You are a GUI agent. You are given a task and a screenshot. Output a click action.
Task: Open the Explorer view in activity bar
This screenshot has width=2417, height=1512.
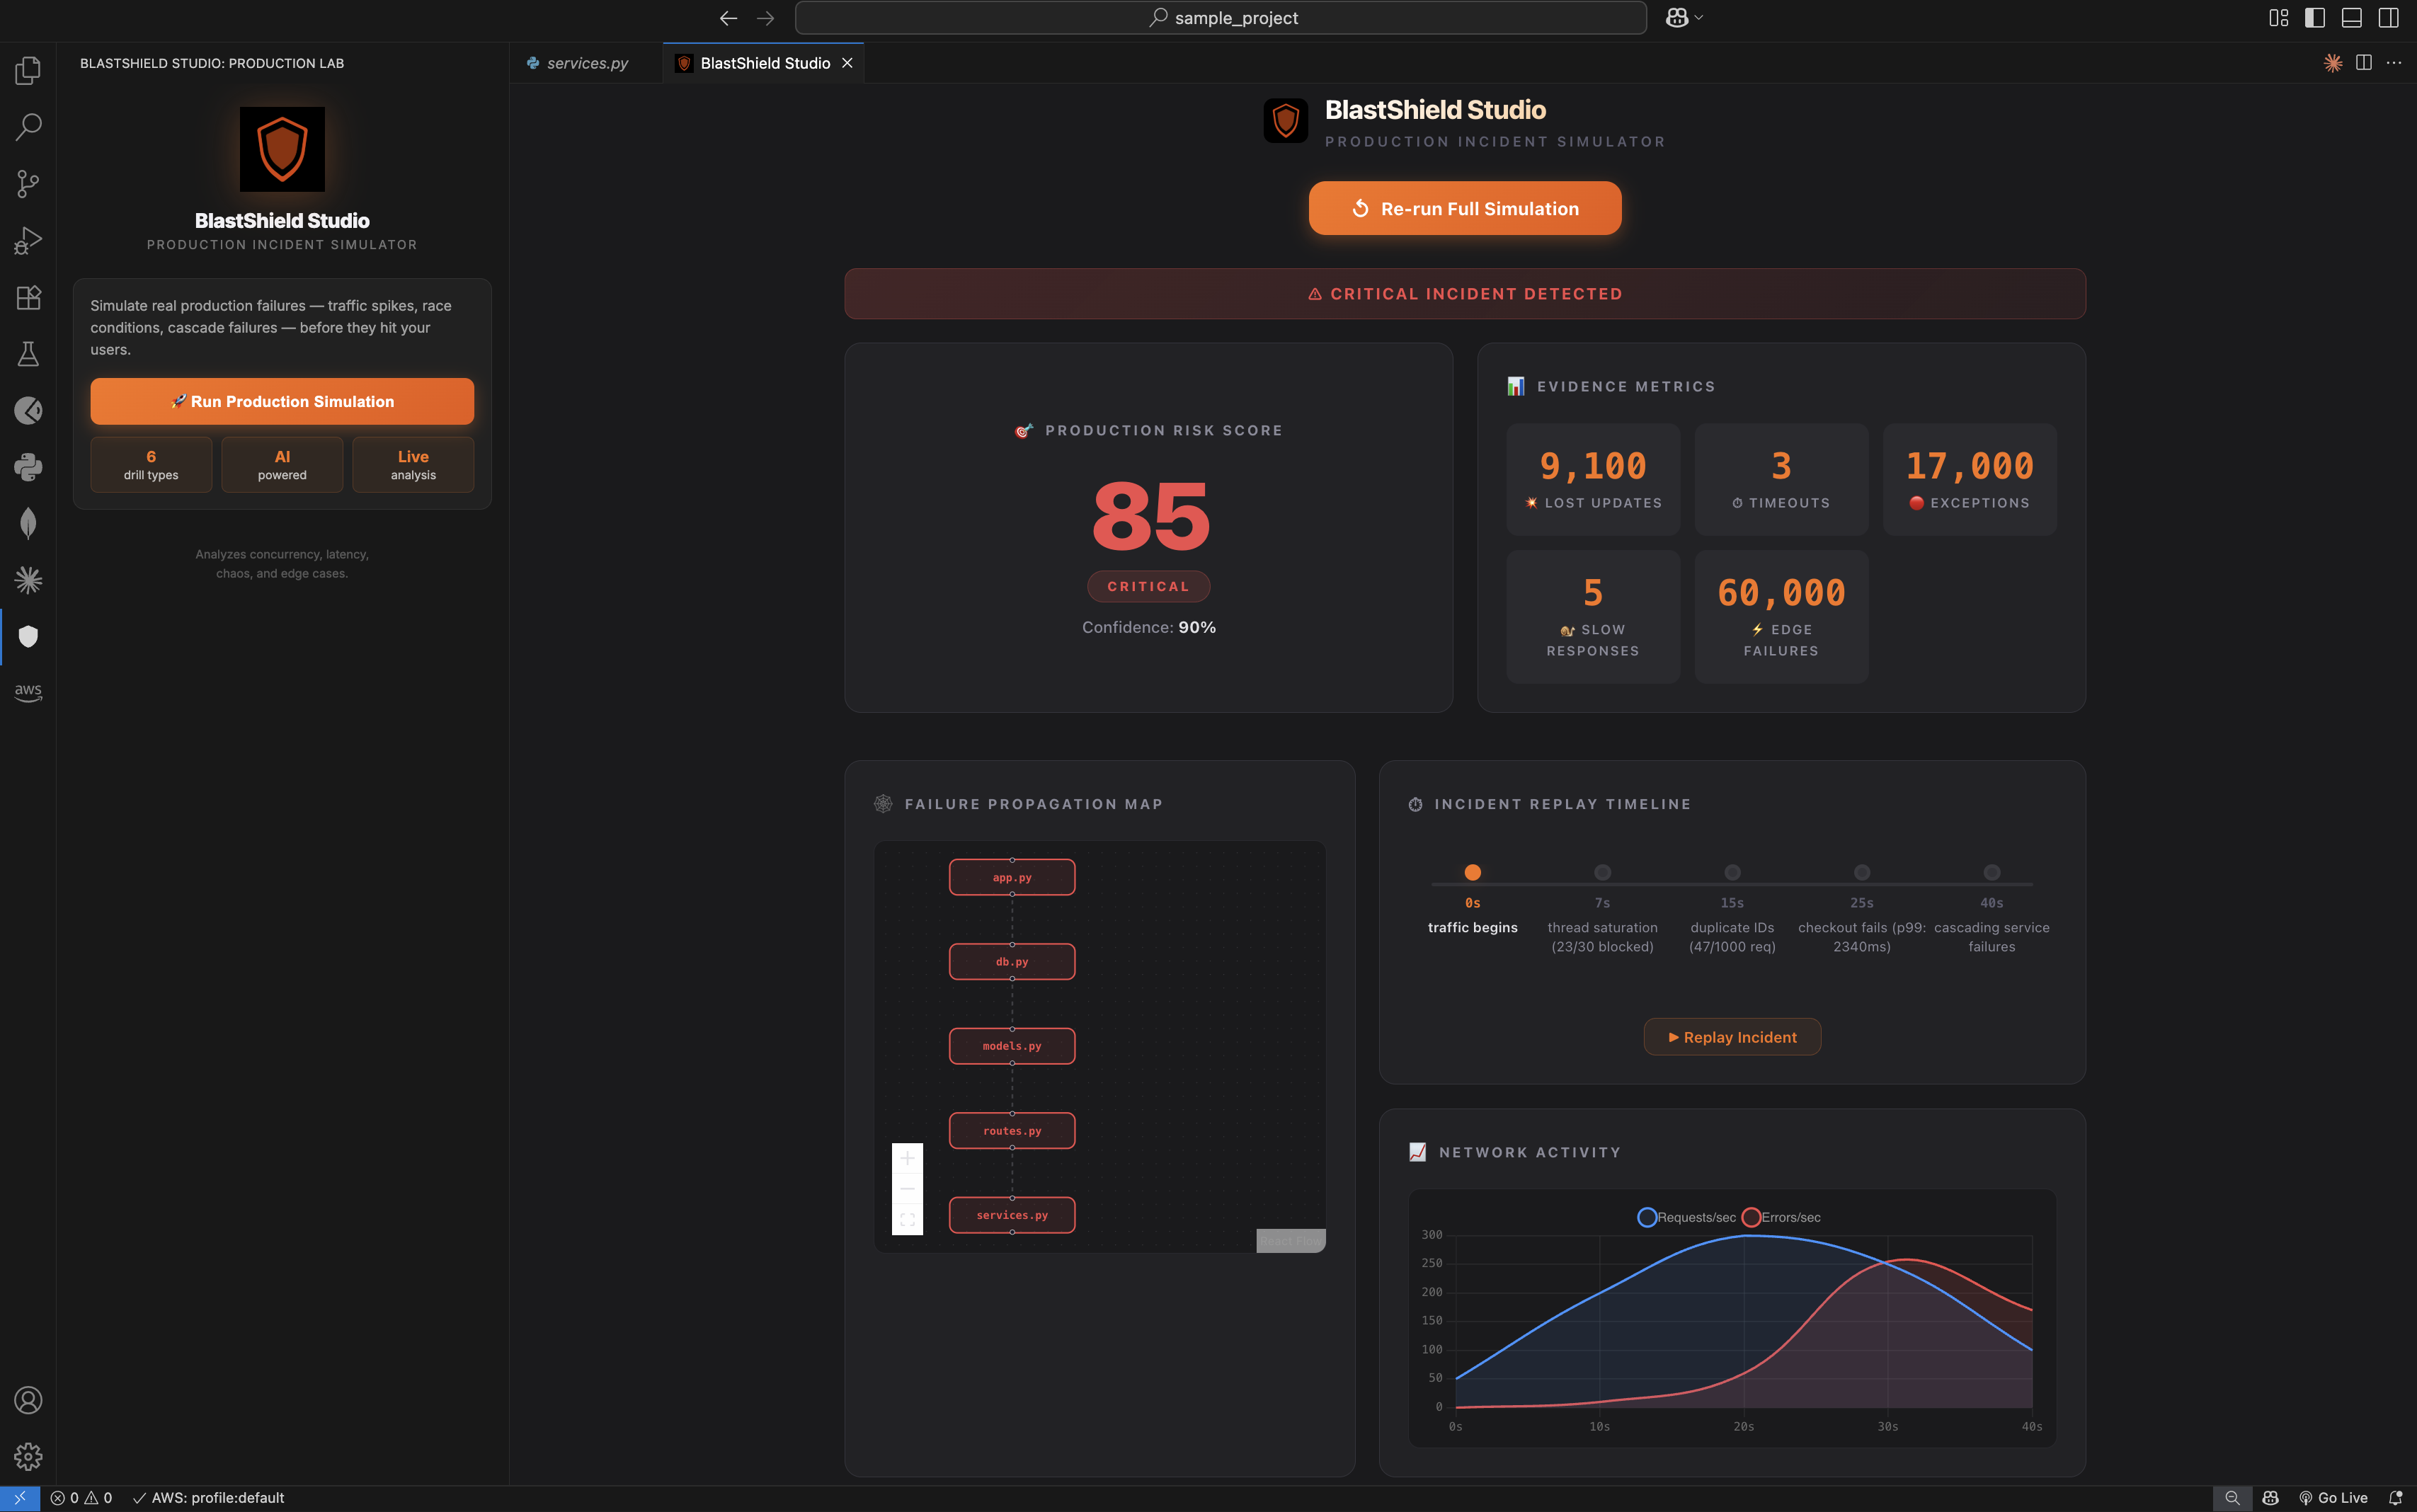pos(28,70)
